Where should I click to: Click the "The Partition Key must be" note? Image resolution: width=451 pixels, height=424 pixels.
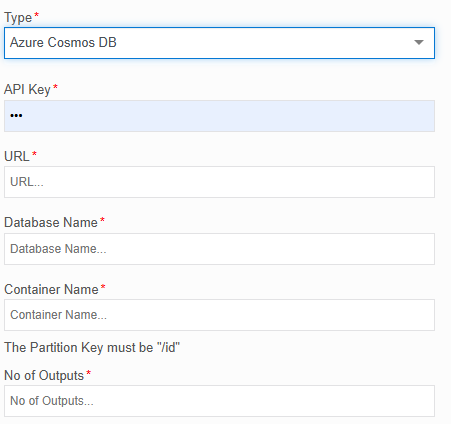point(92,348)
